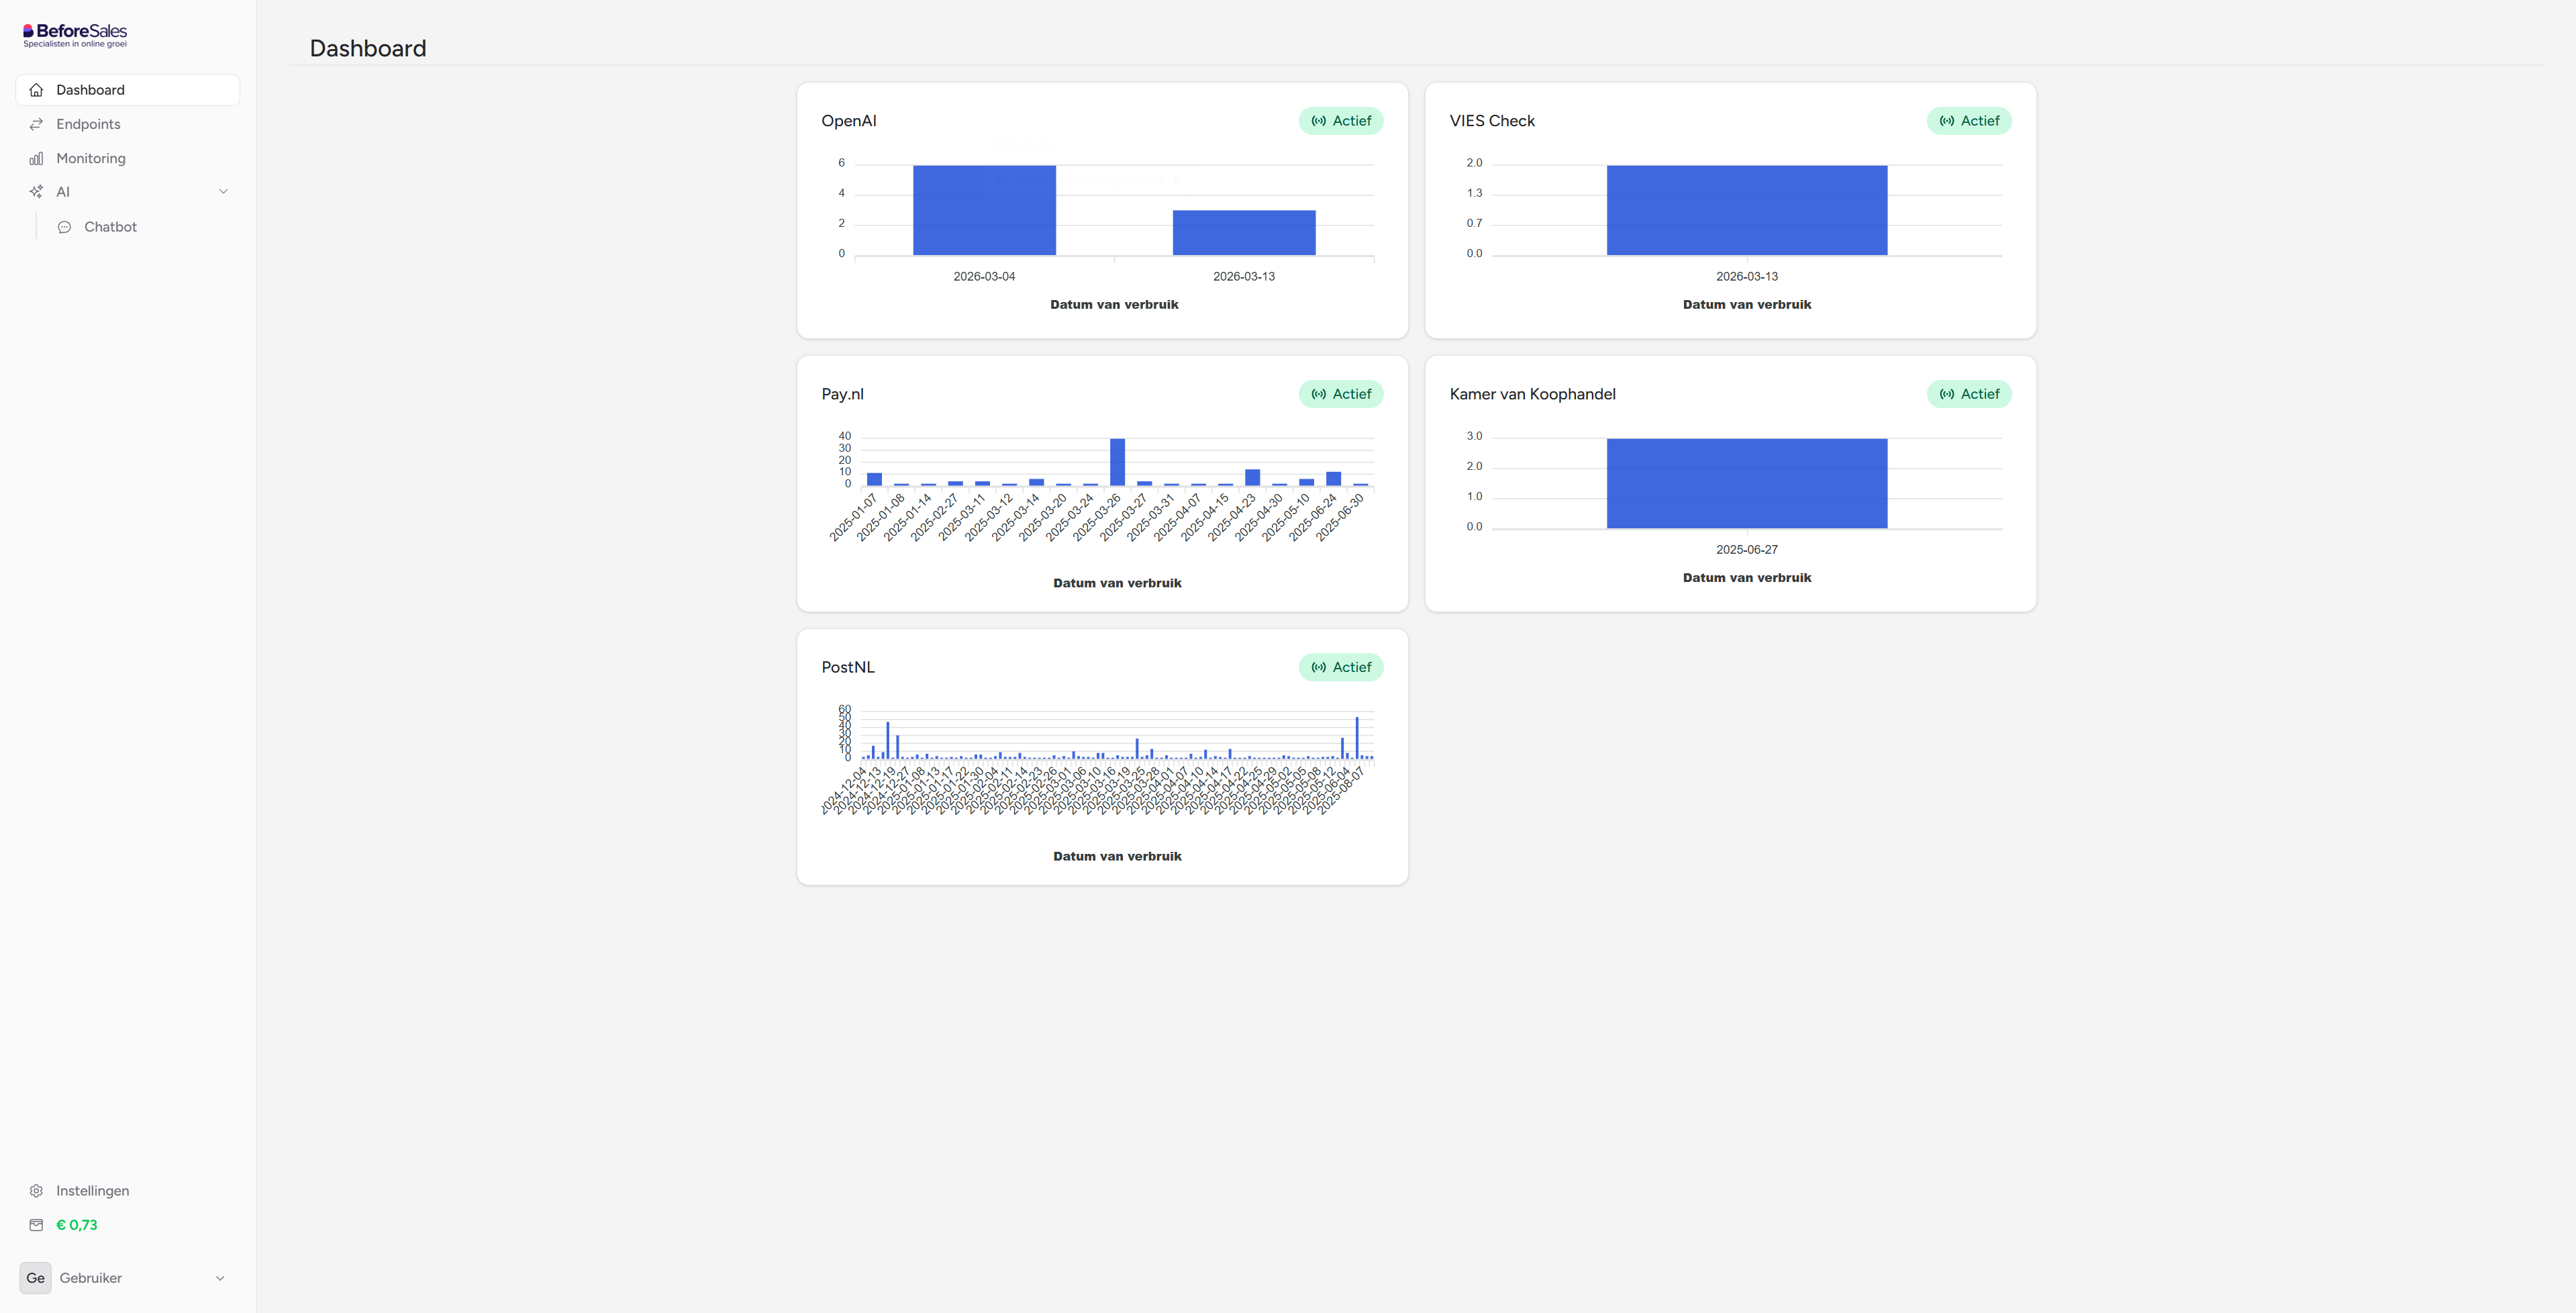2576x1313 pixels.
Task: Click the signal icon on Kamer van Koophandel card
Action: (x=1947, y=394)
